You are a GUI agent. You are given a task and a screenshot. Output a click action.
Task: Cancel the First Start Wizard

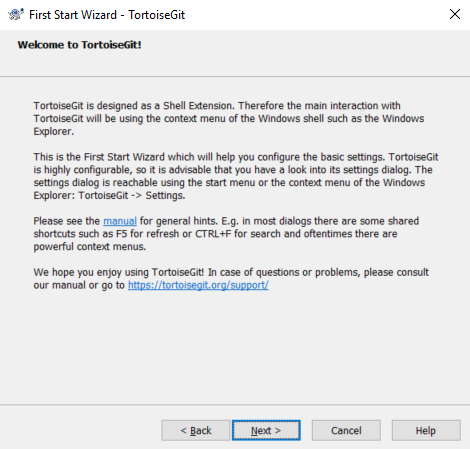[x=346, y=430]
